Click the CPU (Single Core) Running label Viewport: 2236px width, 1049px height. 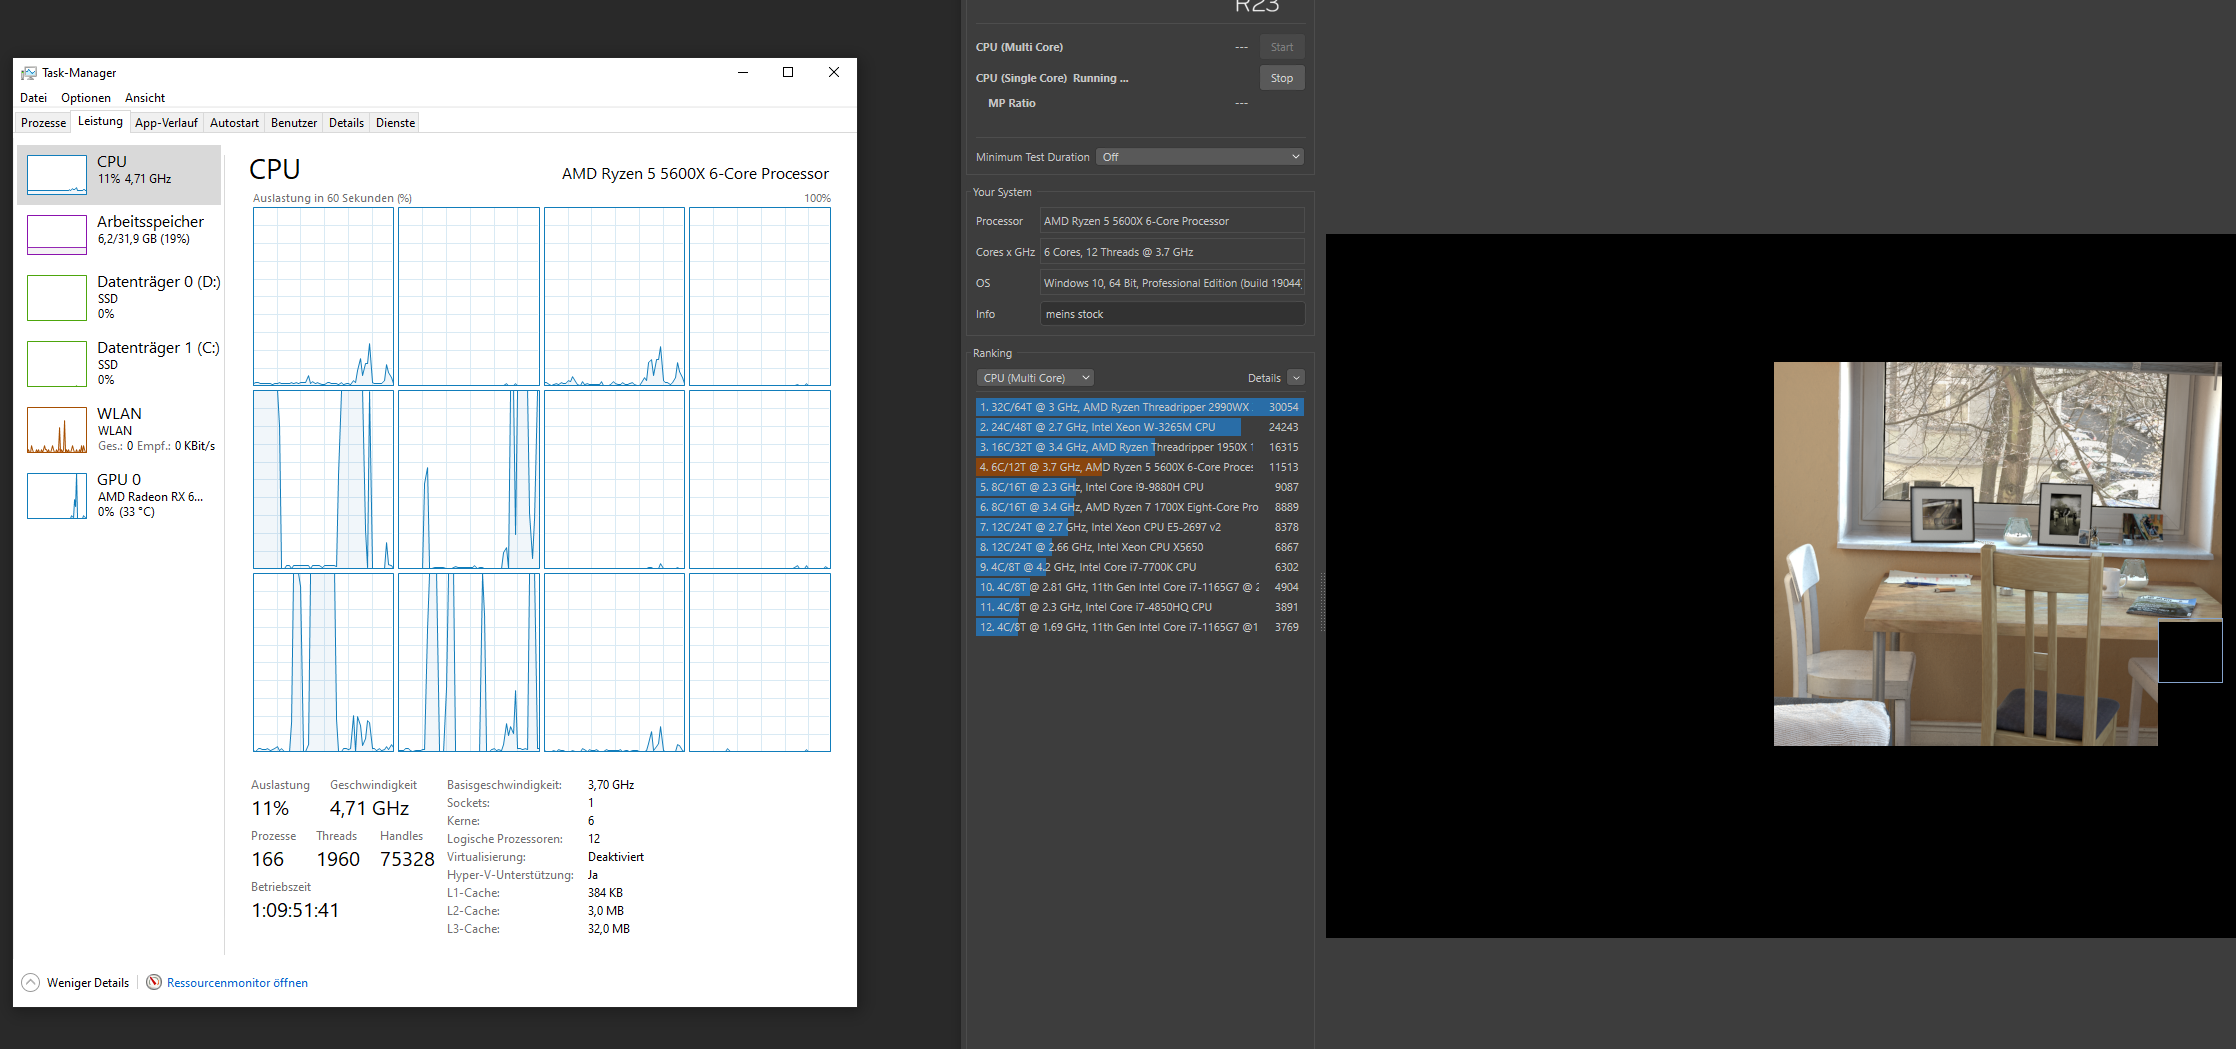point(1052,78)
